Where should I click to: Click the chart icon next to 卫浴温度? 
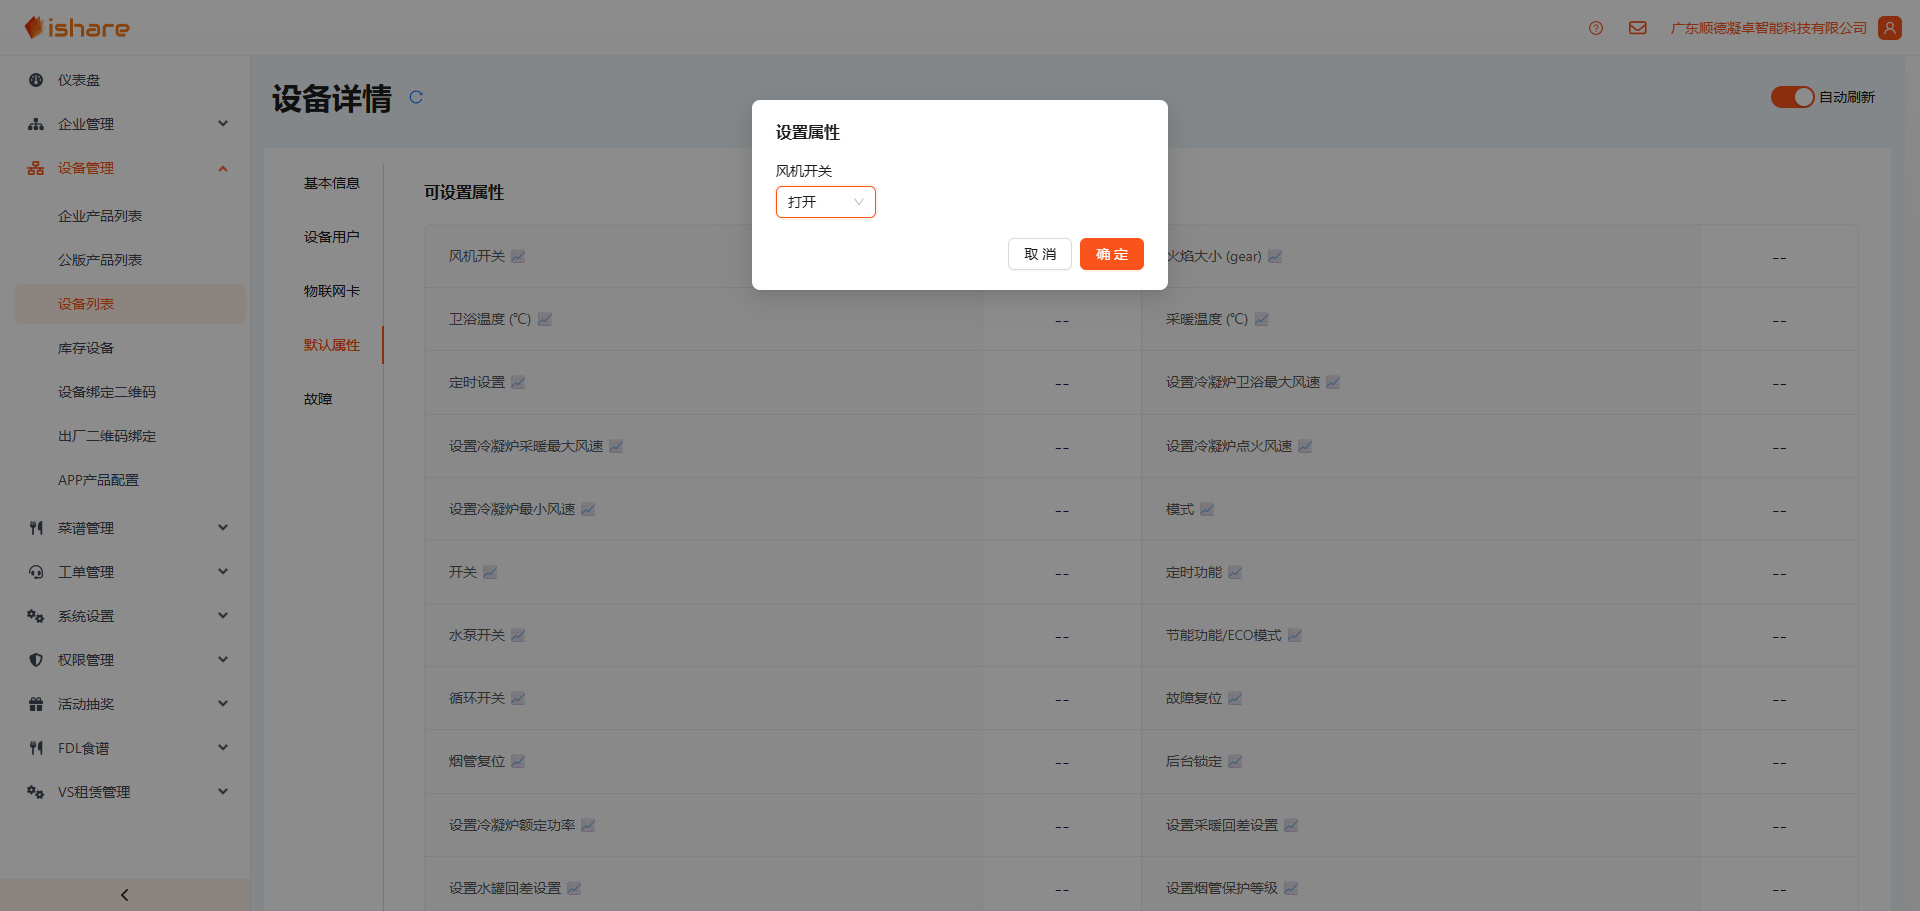(x=545, y=320)
